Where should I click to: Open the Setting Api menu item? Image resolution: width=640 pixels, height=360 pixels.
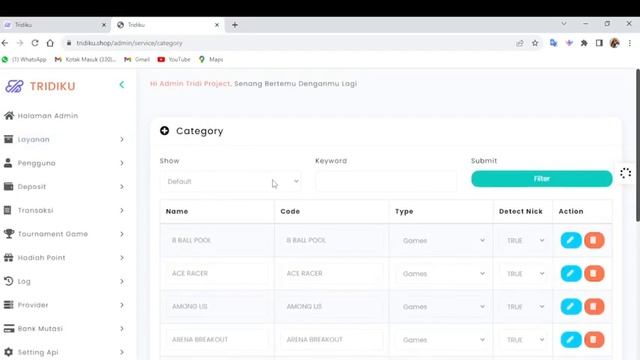click(65, 352)
